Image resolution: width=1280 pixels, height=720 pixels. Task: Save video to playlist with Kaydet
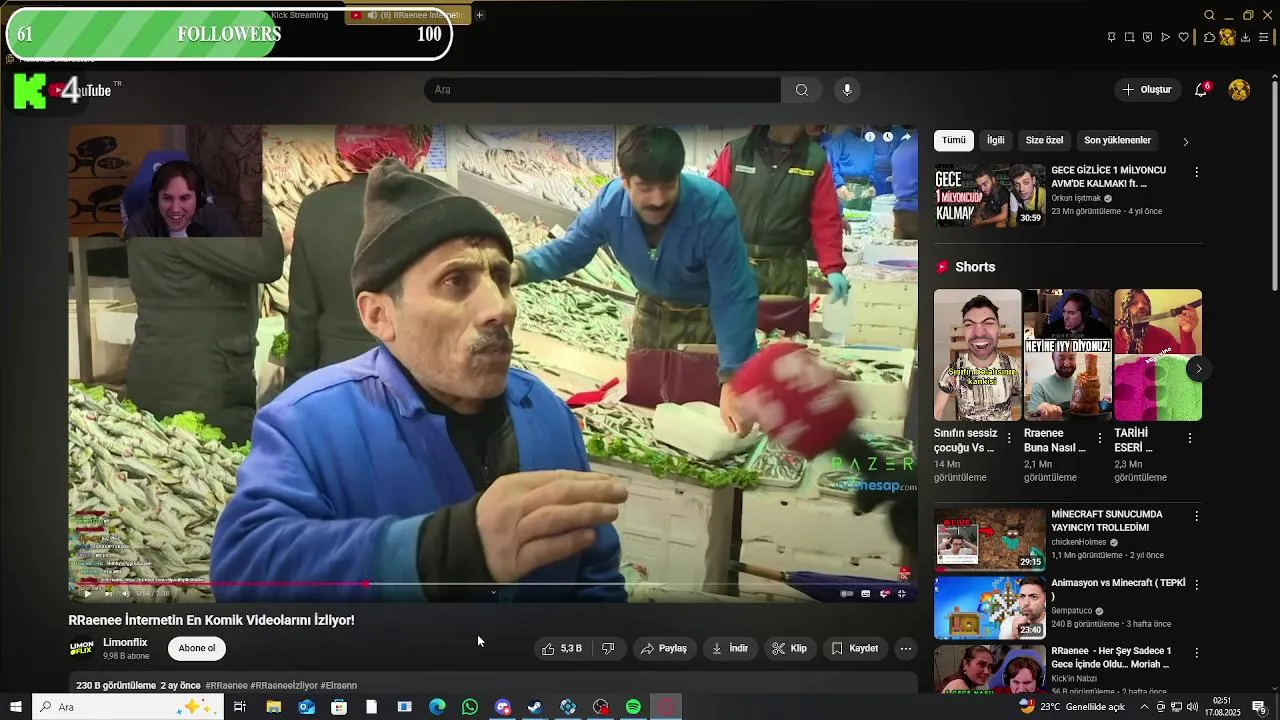point(854,649)
